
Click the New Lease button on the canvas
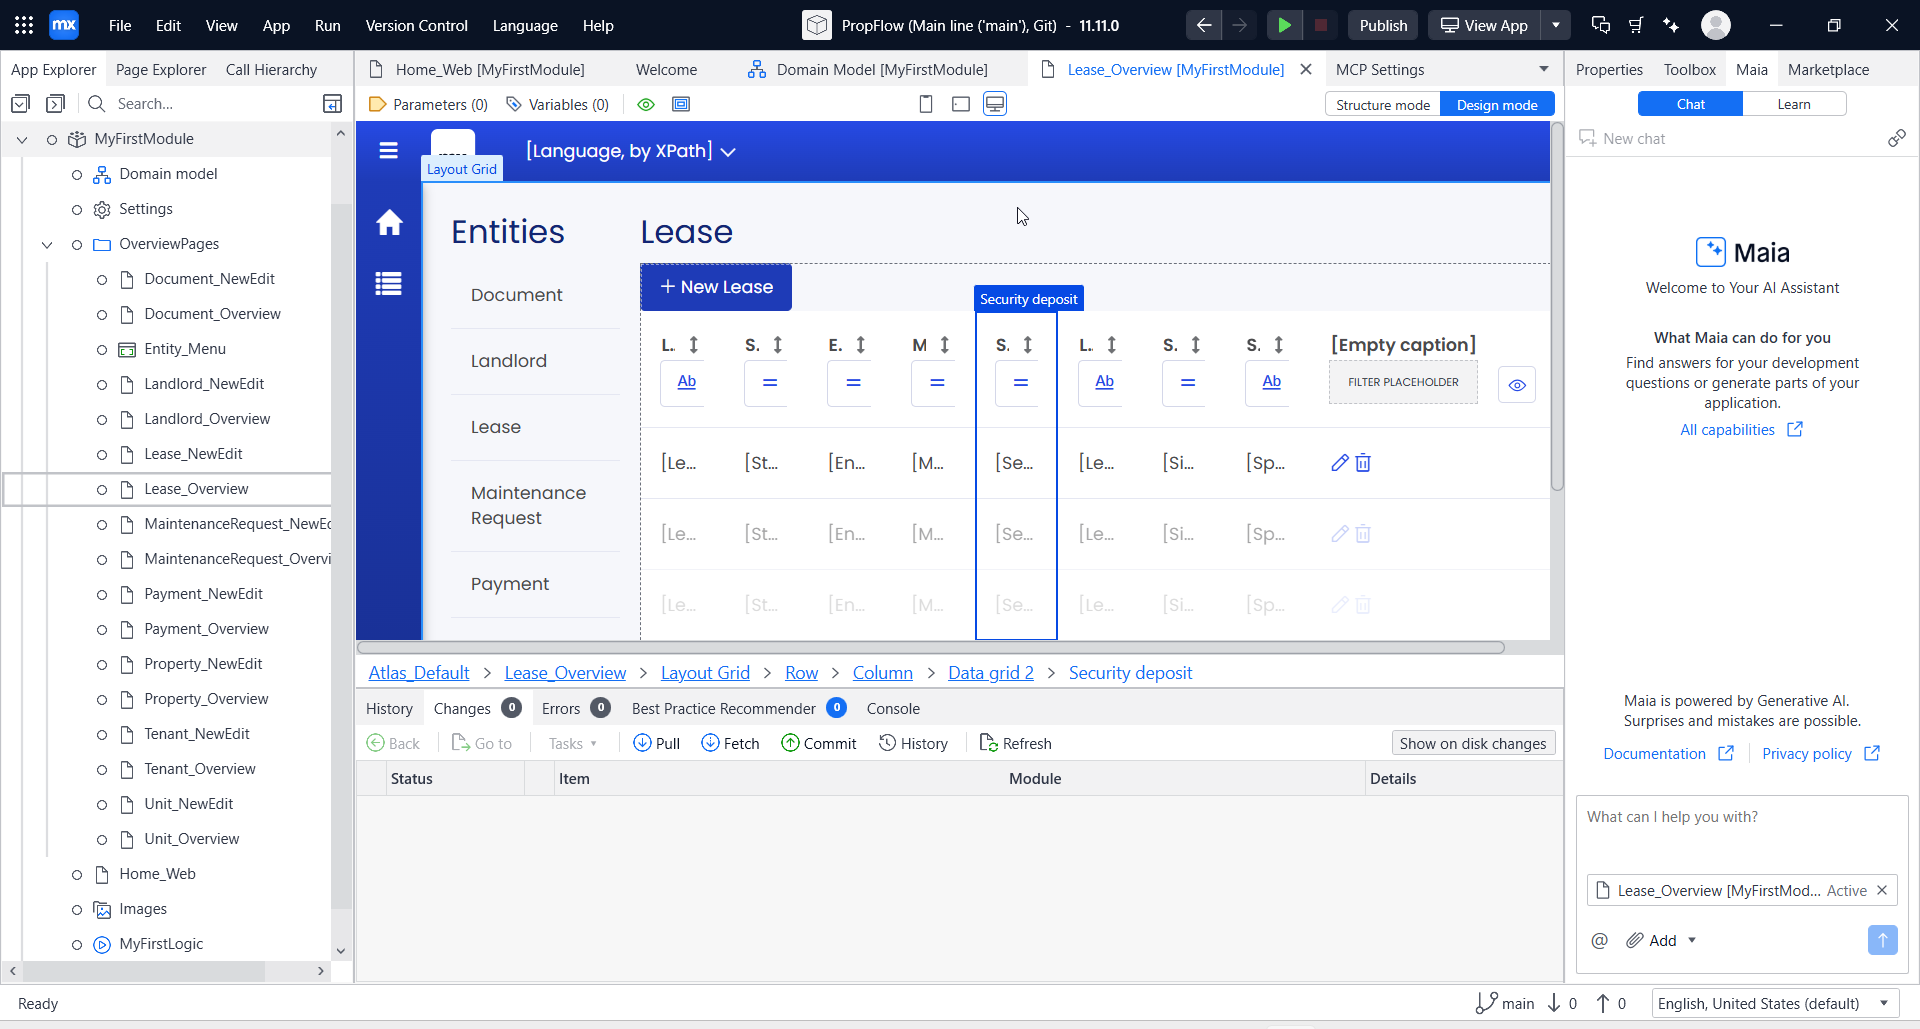716,287
